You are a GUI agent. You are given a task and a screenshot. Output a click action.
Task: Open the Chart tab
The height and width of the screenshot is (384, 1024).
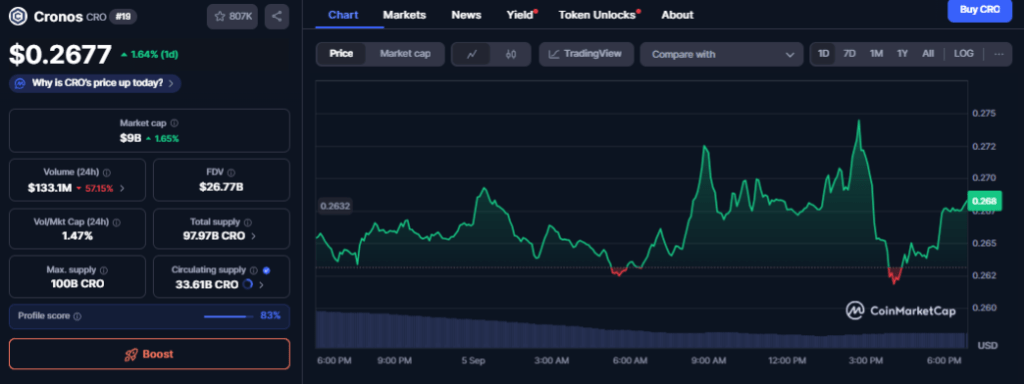(343, 15)
